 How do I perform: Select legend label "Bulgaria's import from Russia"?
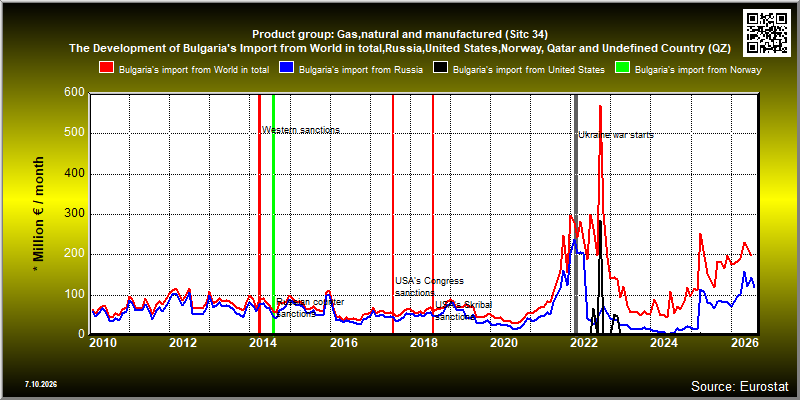[x=361, y=70]
